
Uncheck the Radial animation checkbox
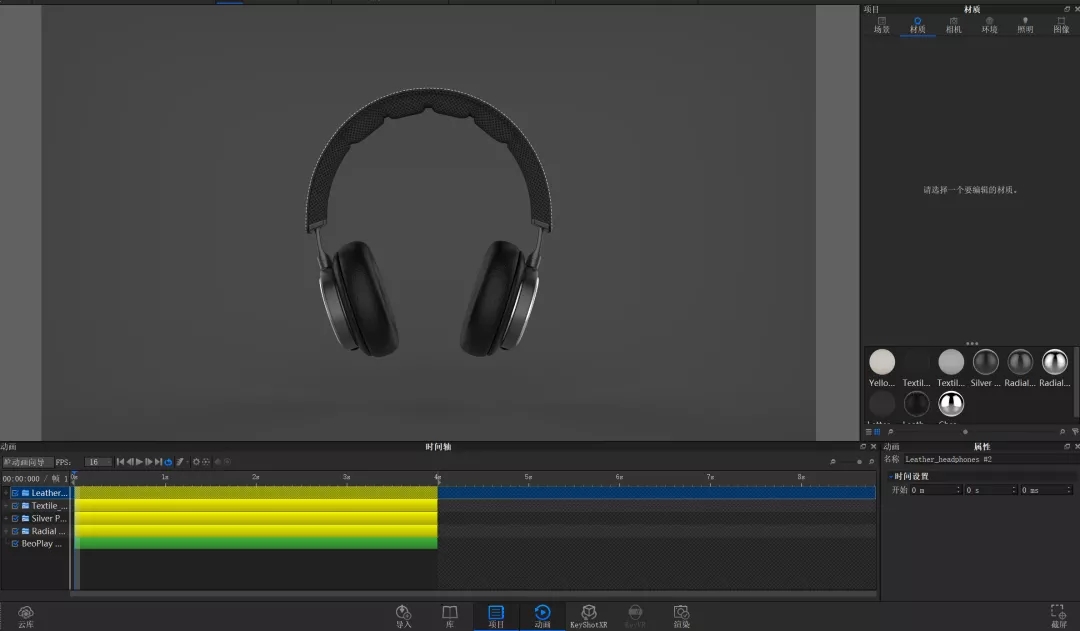[x=15, y=531]
